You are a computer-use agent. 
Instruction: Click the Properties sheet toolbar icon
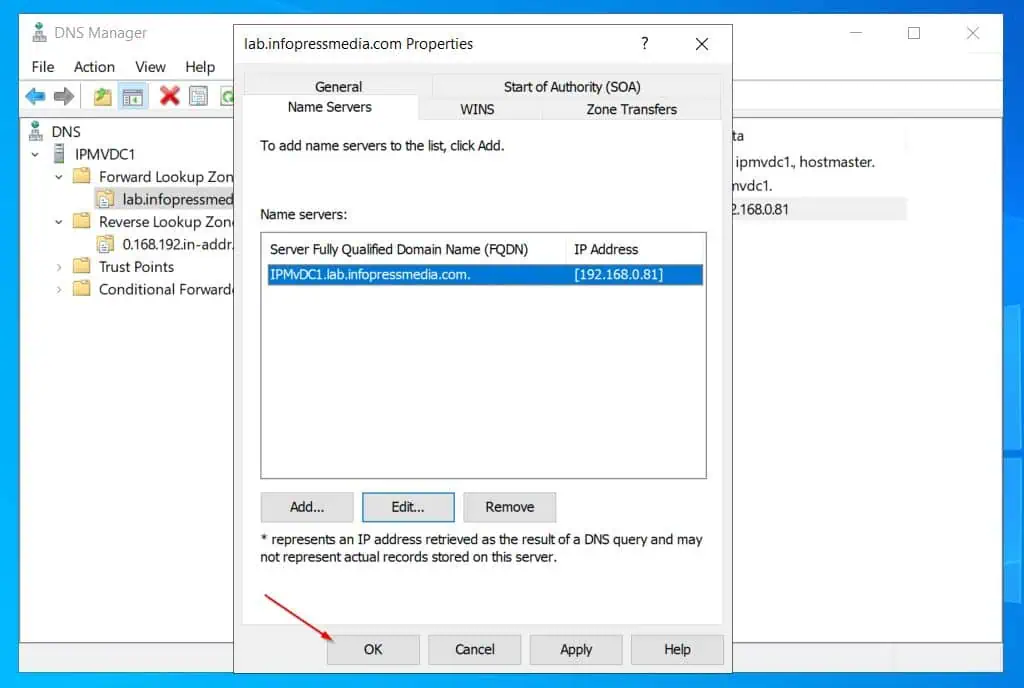pos(198,97)
